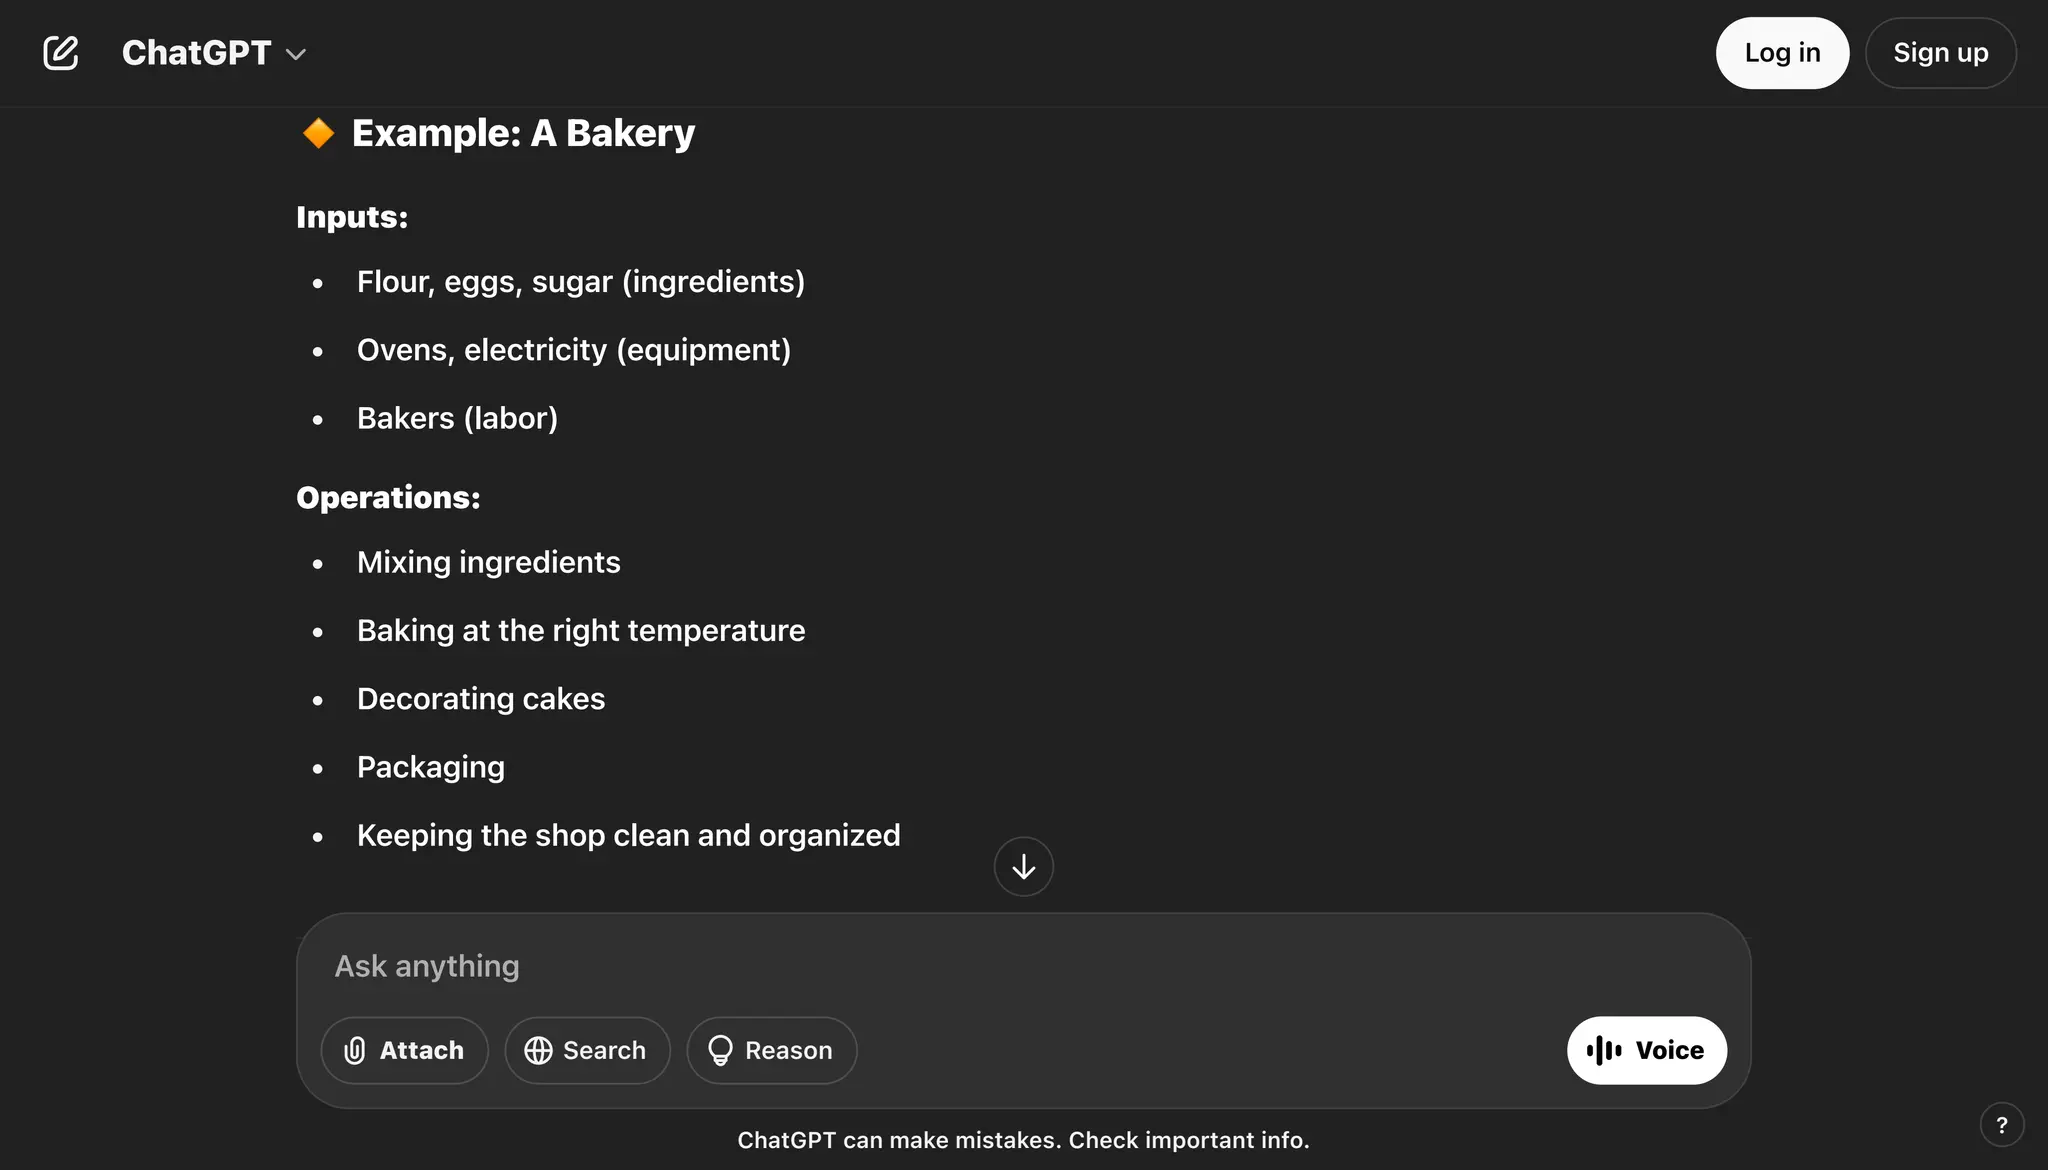
Task: Open the help question mark icon
Action: (2001, 1125)
